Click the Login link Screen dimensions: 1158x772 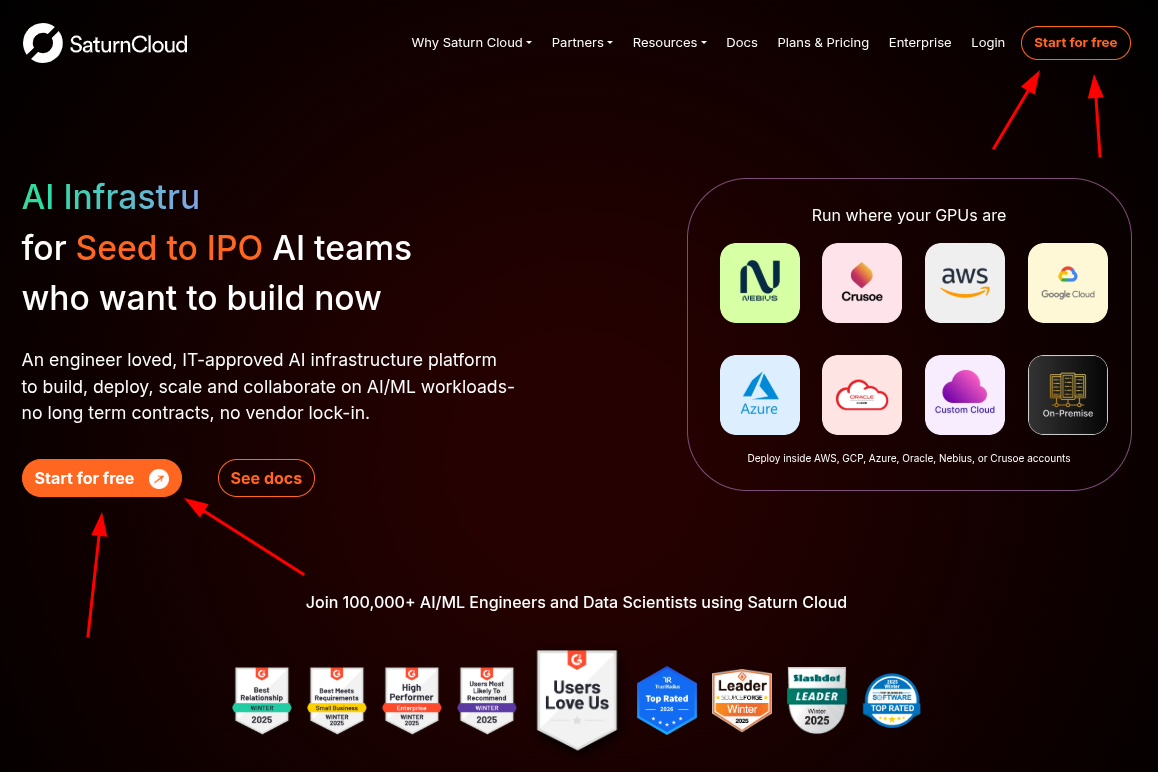(x=988, y=42)
